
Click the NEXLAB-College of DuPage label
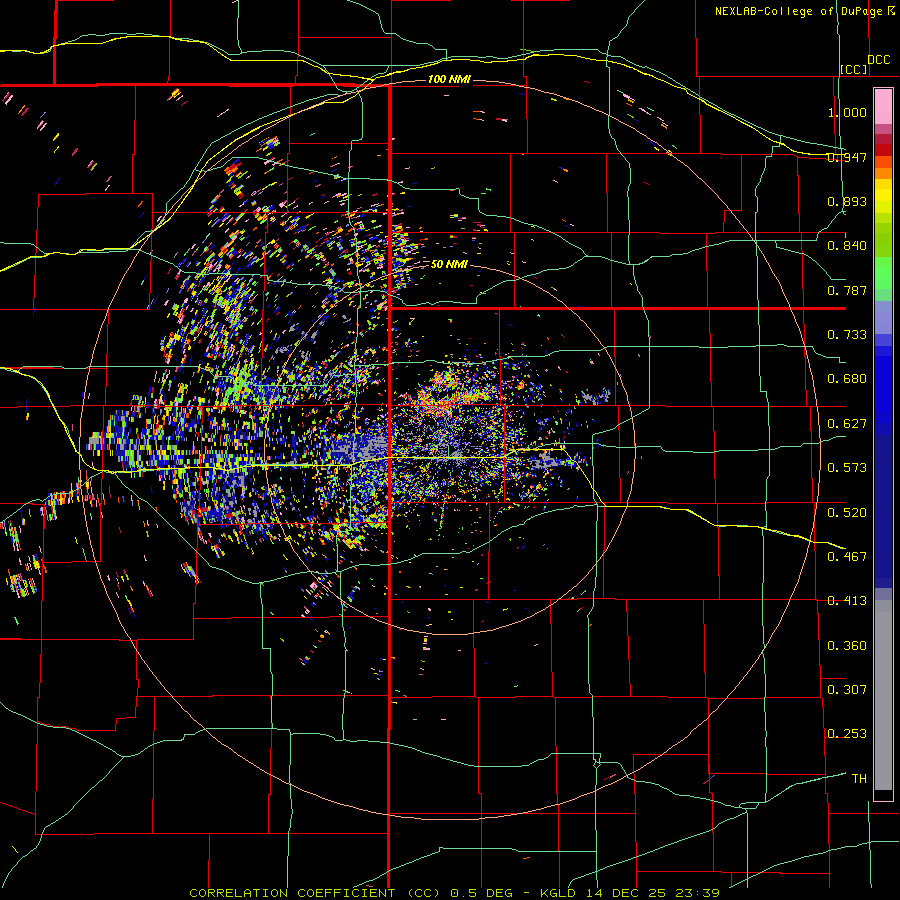pos(799,11)
